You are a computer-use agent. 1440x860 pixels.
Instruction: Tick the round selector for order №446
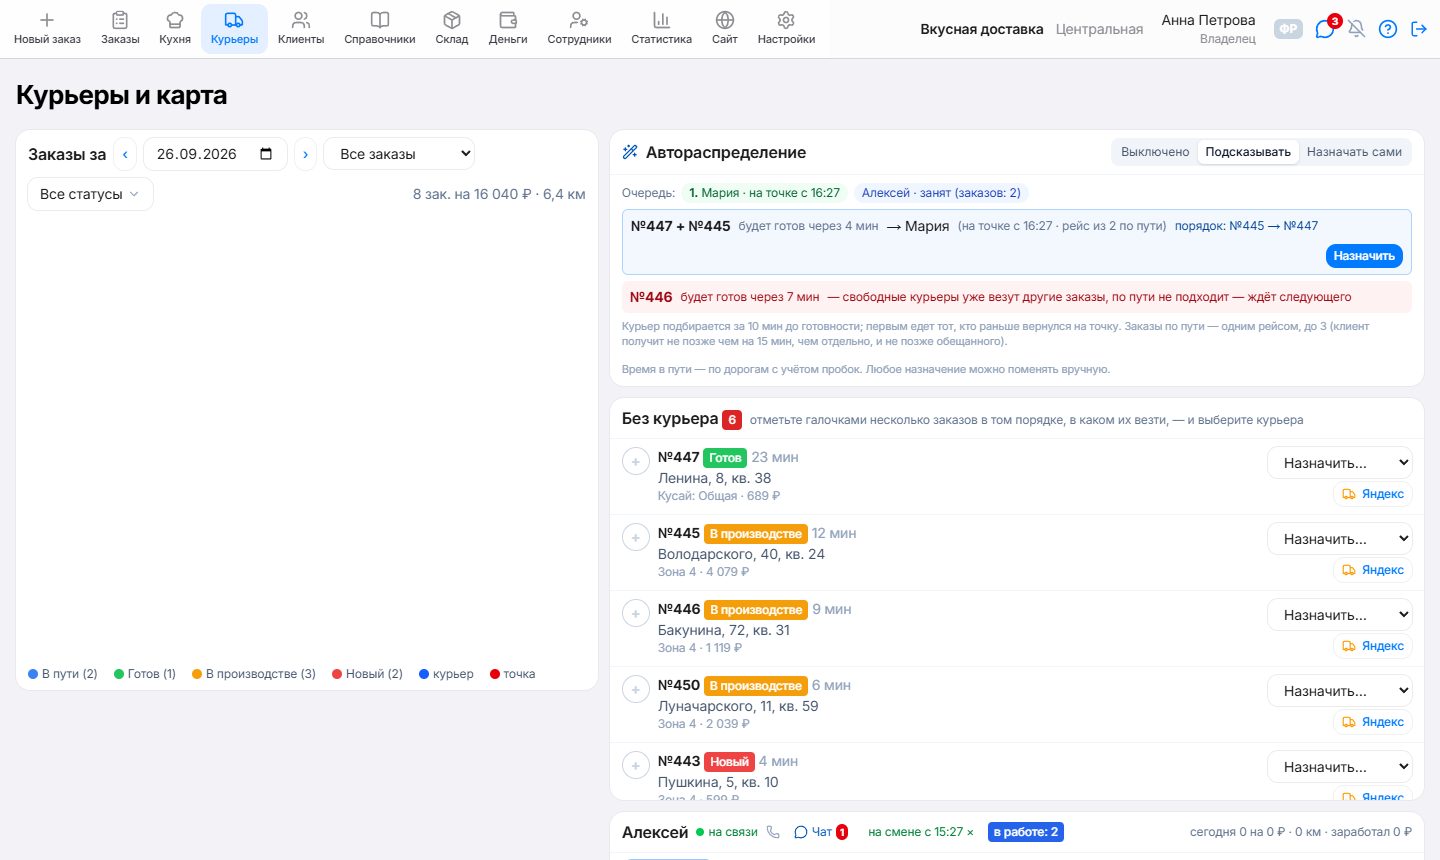[636, 614]
